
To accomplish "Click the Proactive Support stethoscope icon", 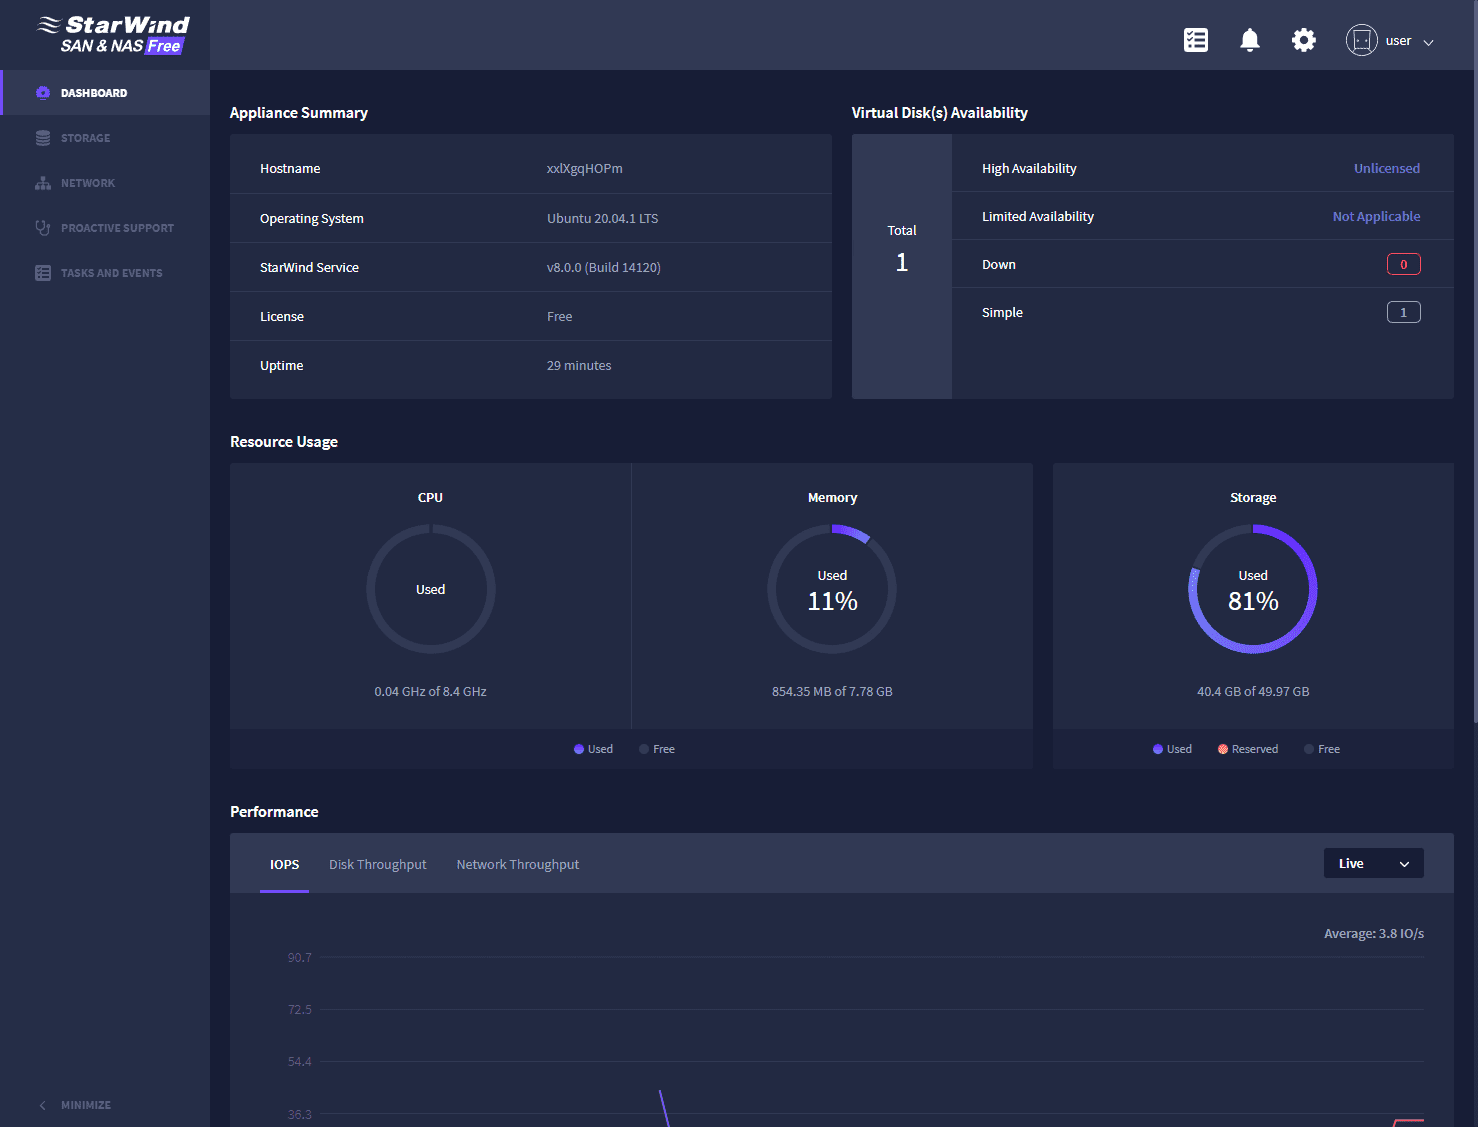I will 43,228.
